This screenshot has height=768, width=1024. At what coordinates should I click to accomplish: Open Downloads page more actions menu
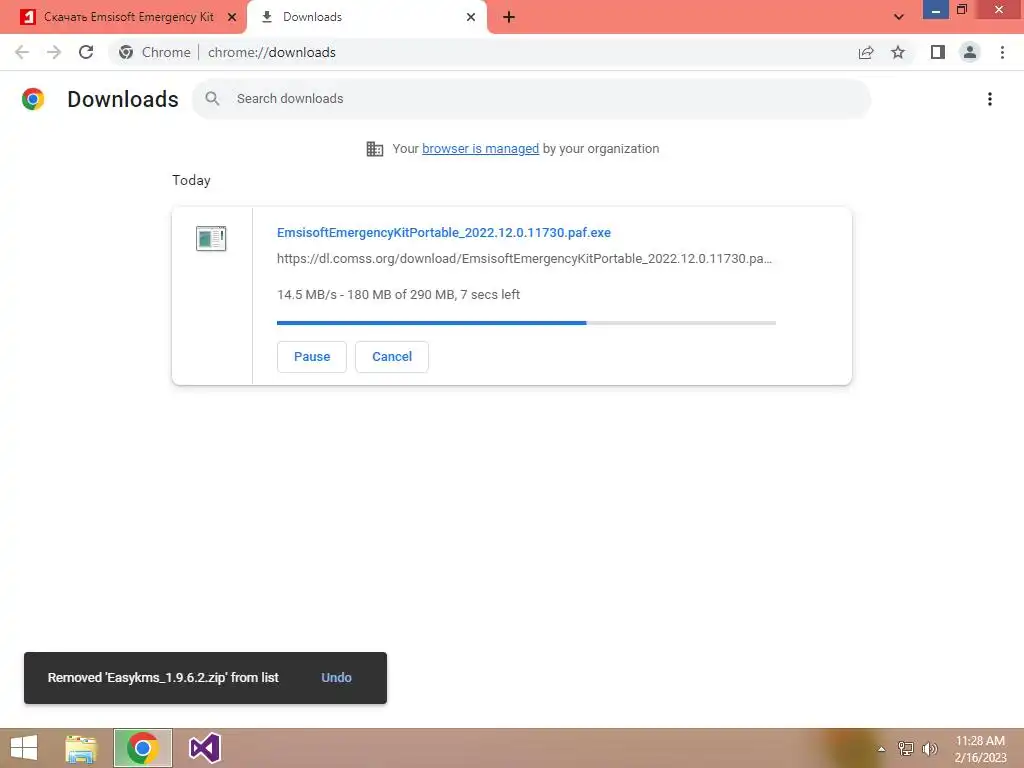pos(990,99)
